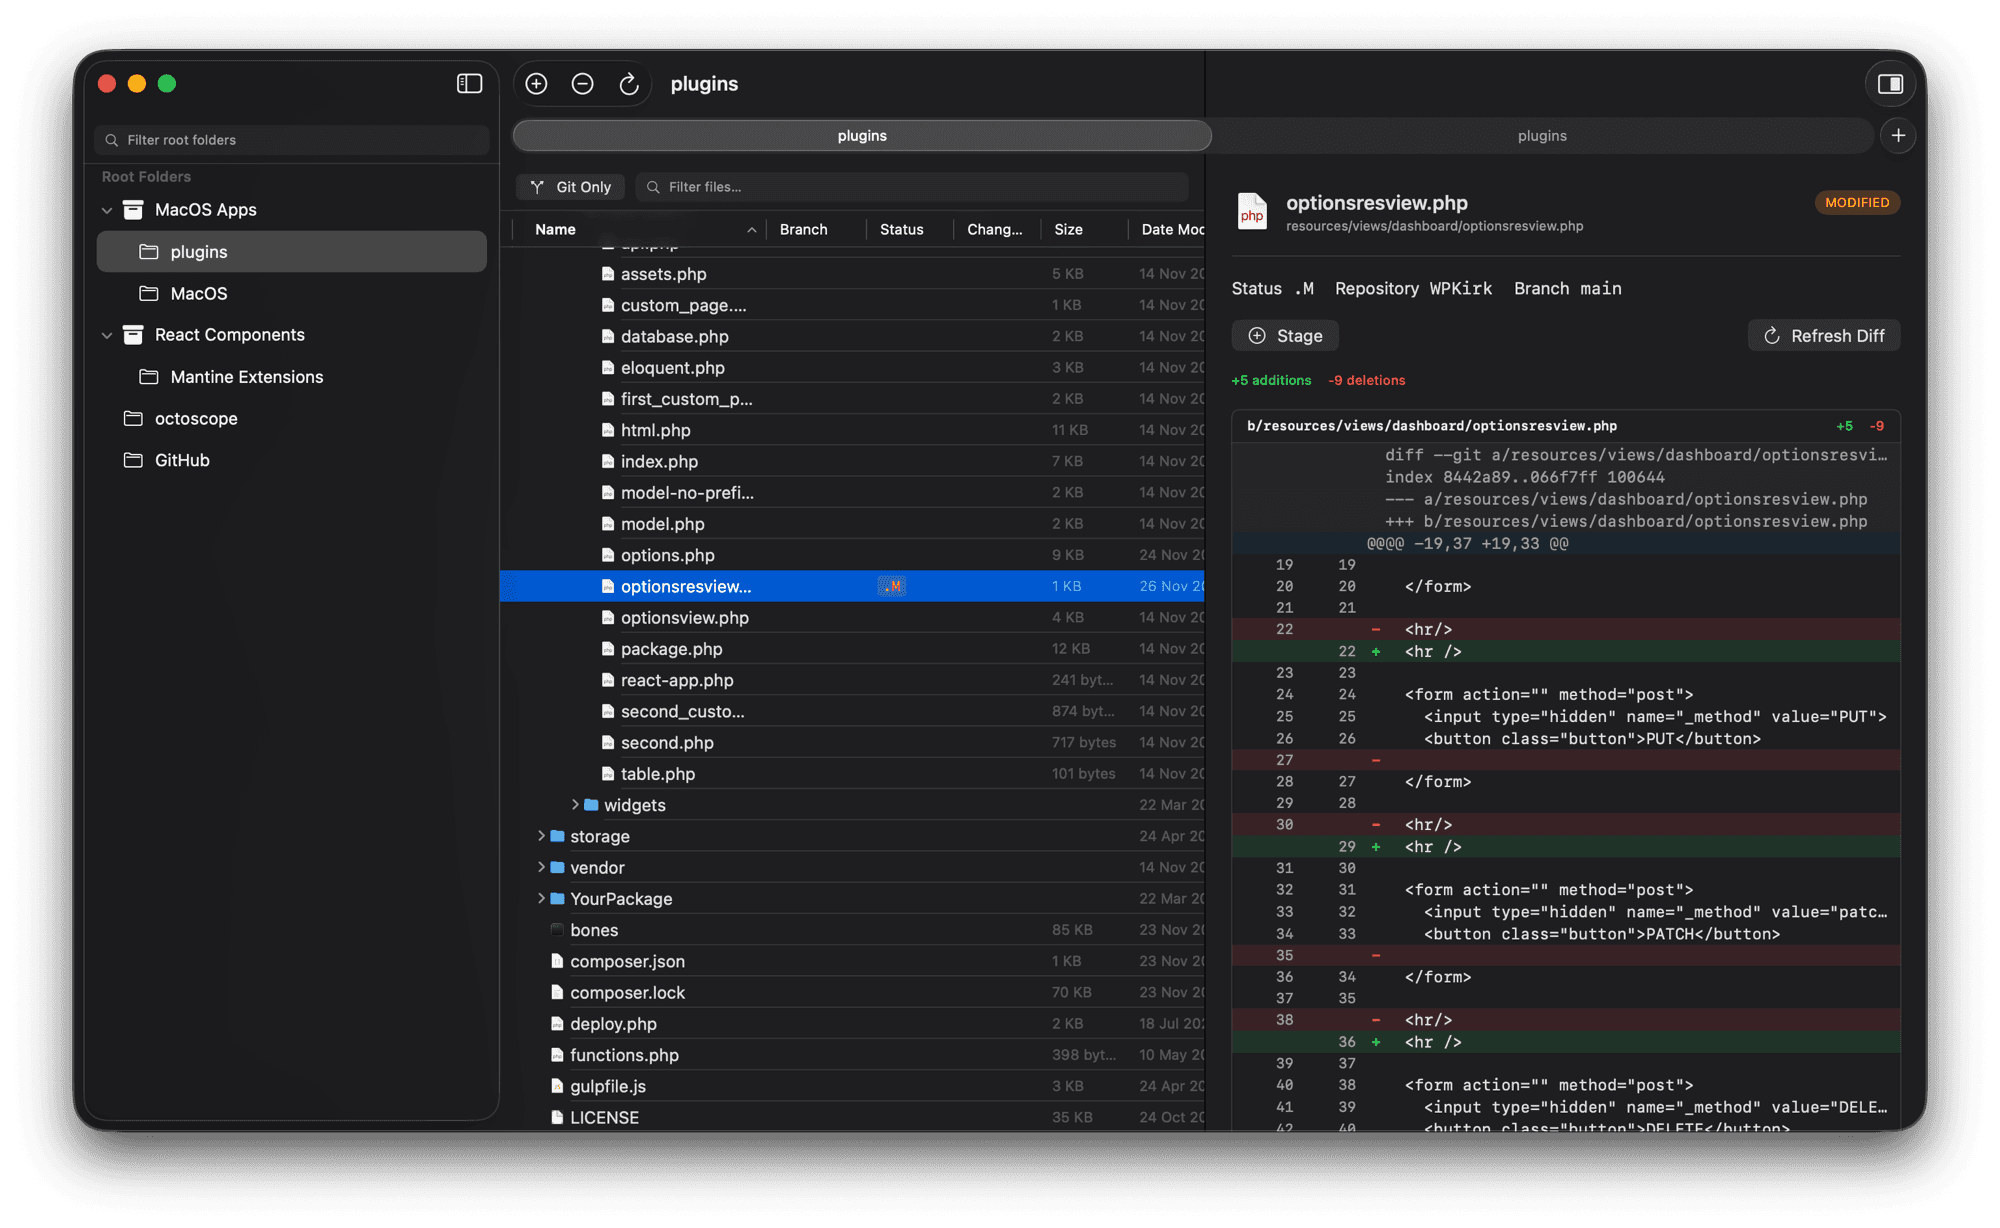Click the refresh arrow toolbar icon

[629, 84]
